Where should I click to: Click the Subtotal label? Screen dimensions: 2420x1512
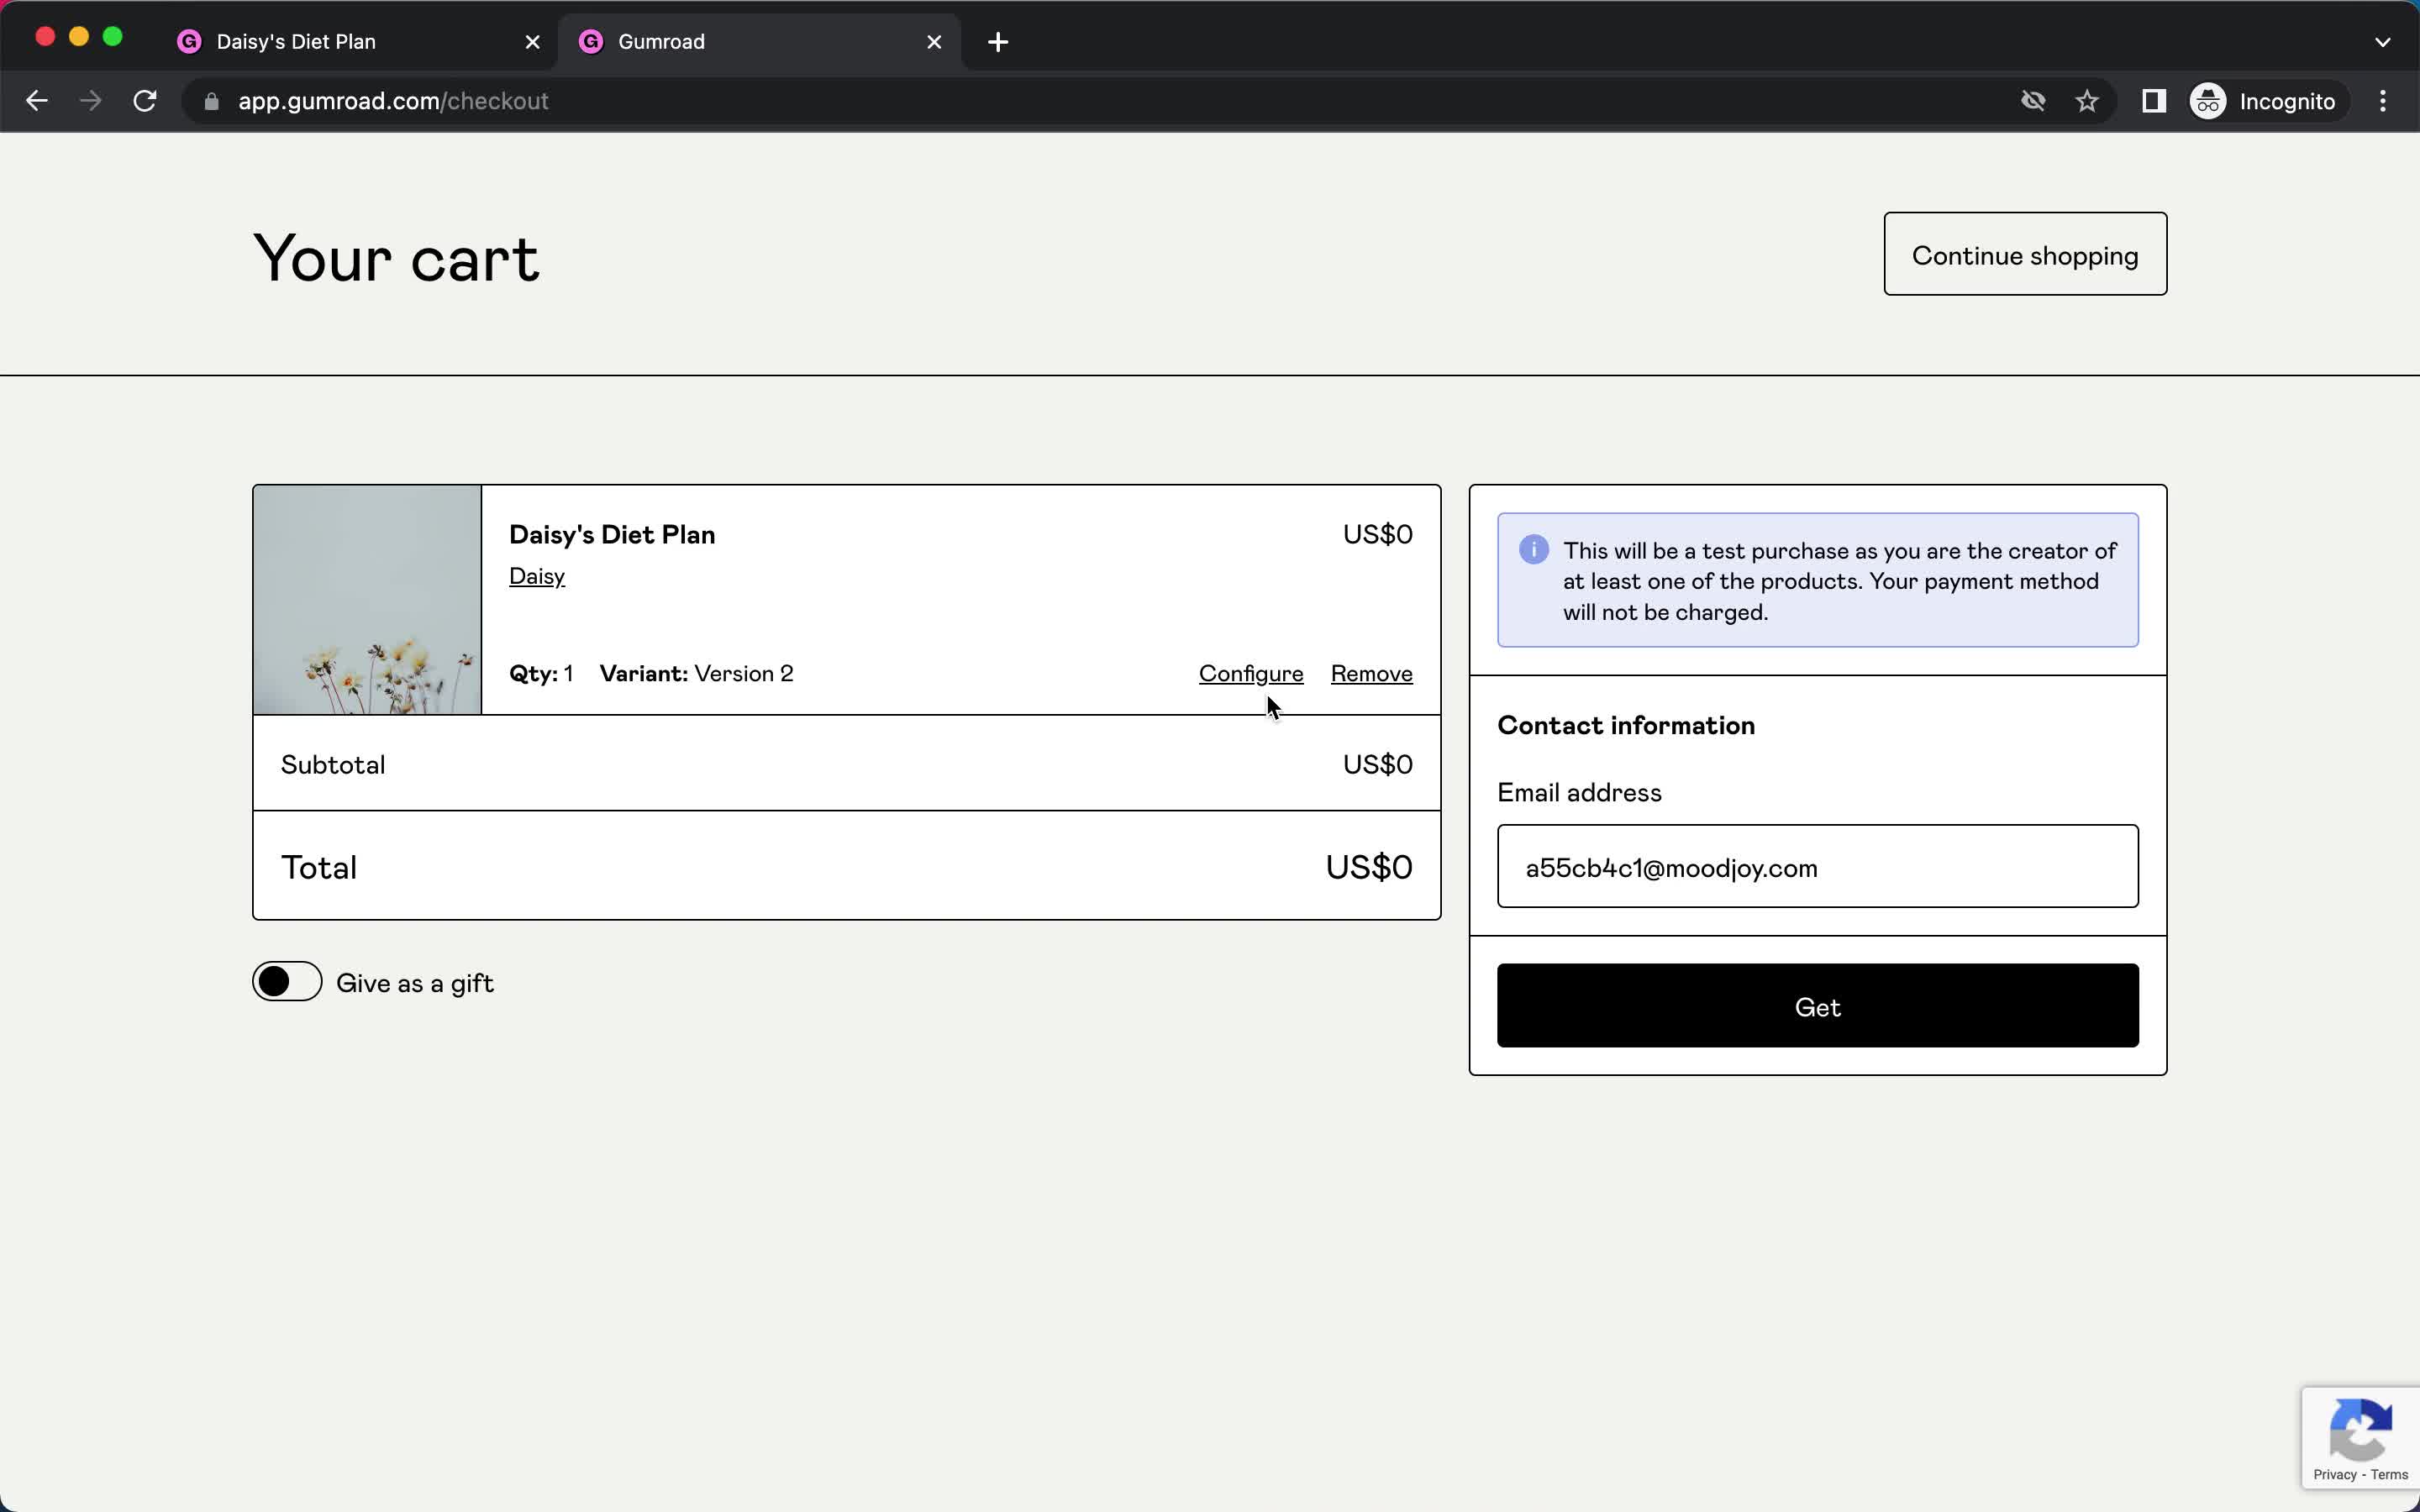tap(333, 765)
